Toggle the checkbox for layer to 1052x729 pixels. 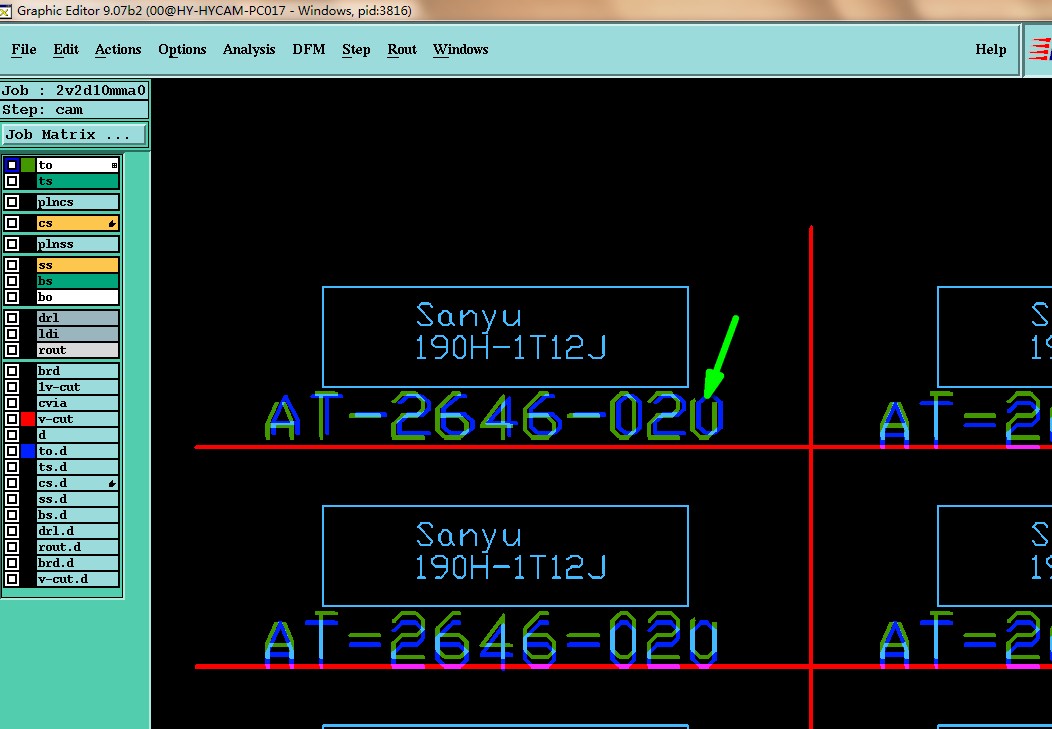11,165
